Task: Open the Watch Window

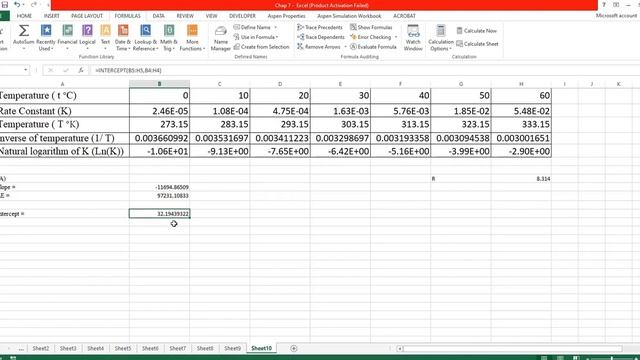Action: click(413, 38)
